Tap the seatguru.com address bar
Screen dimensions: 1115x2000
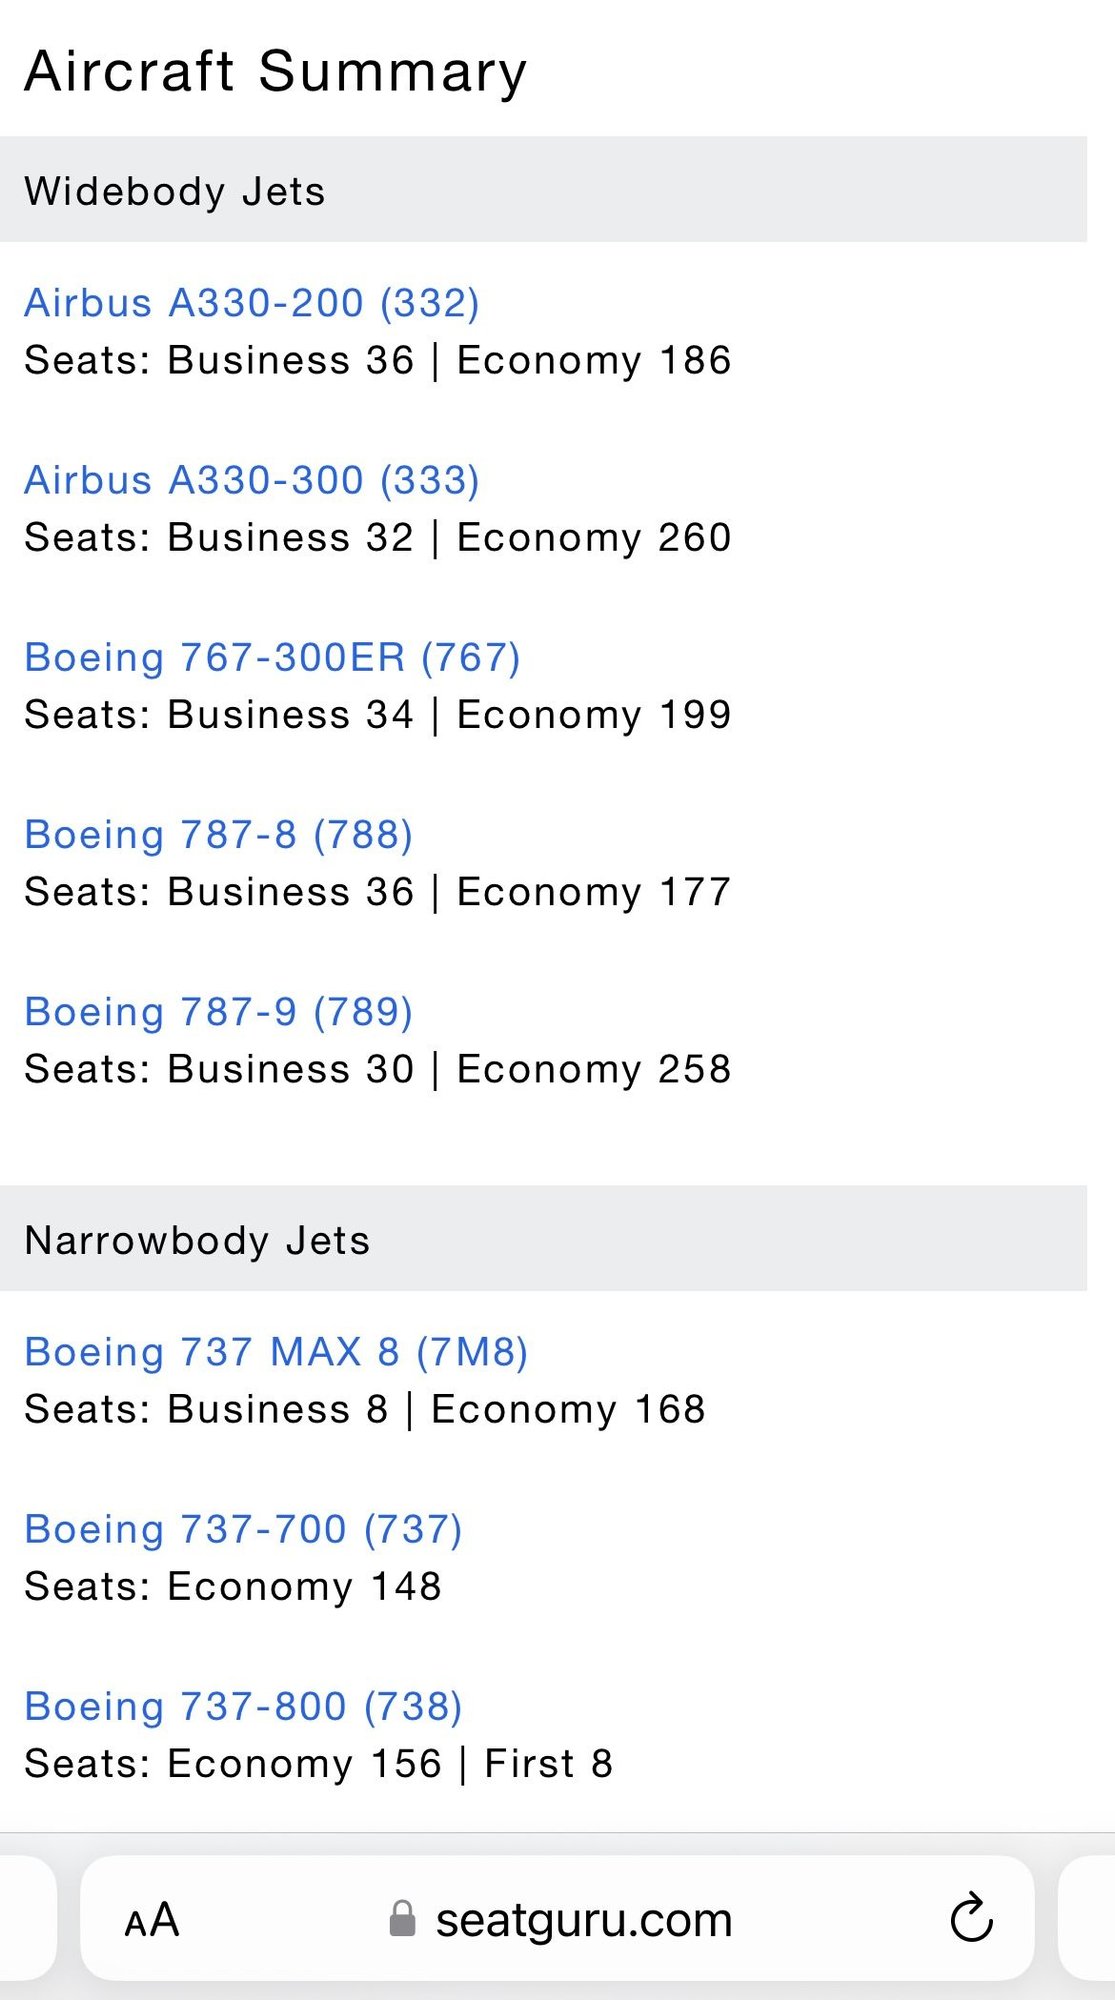pos(583,1920)
